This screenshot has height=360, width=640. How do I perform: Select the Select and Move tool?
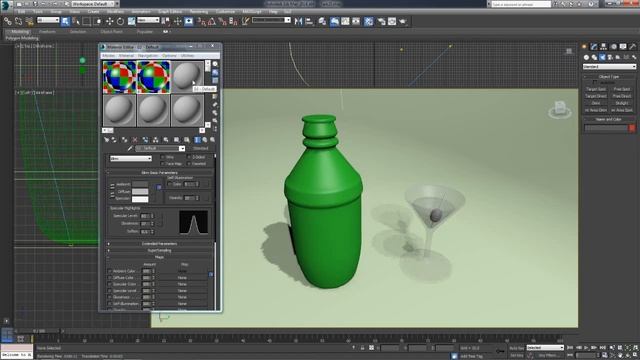[x=109, y=21]
